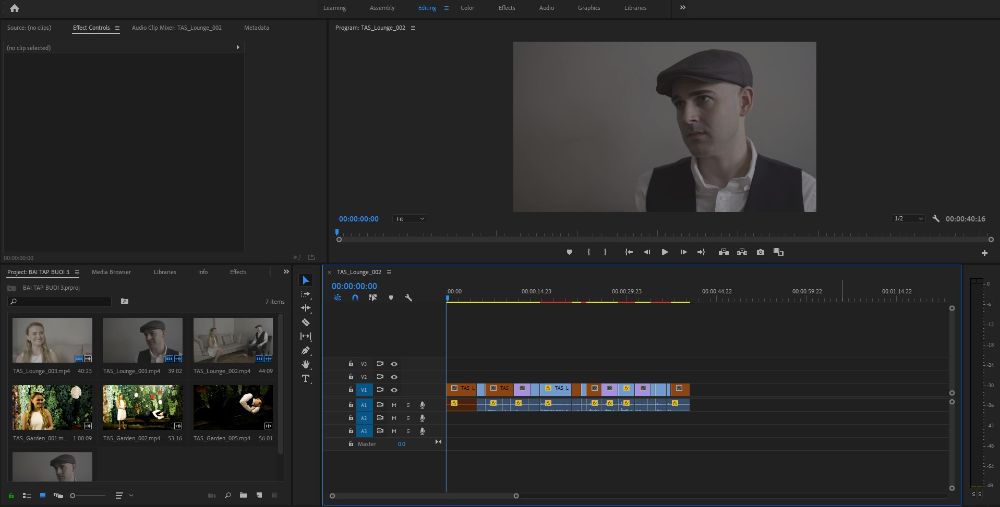Open the Program monitor panel menu
Viewport: 1000px width, 507px height.
(413, 28)
